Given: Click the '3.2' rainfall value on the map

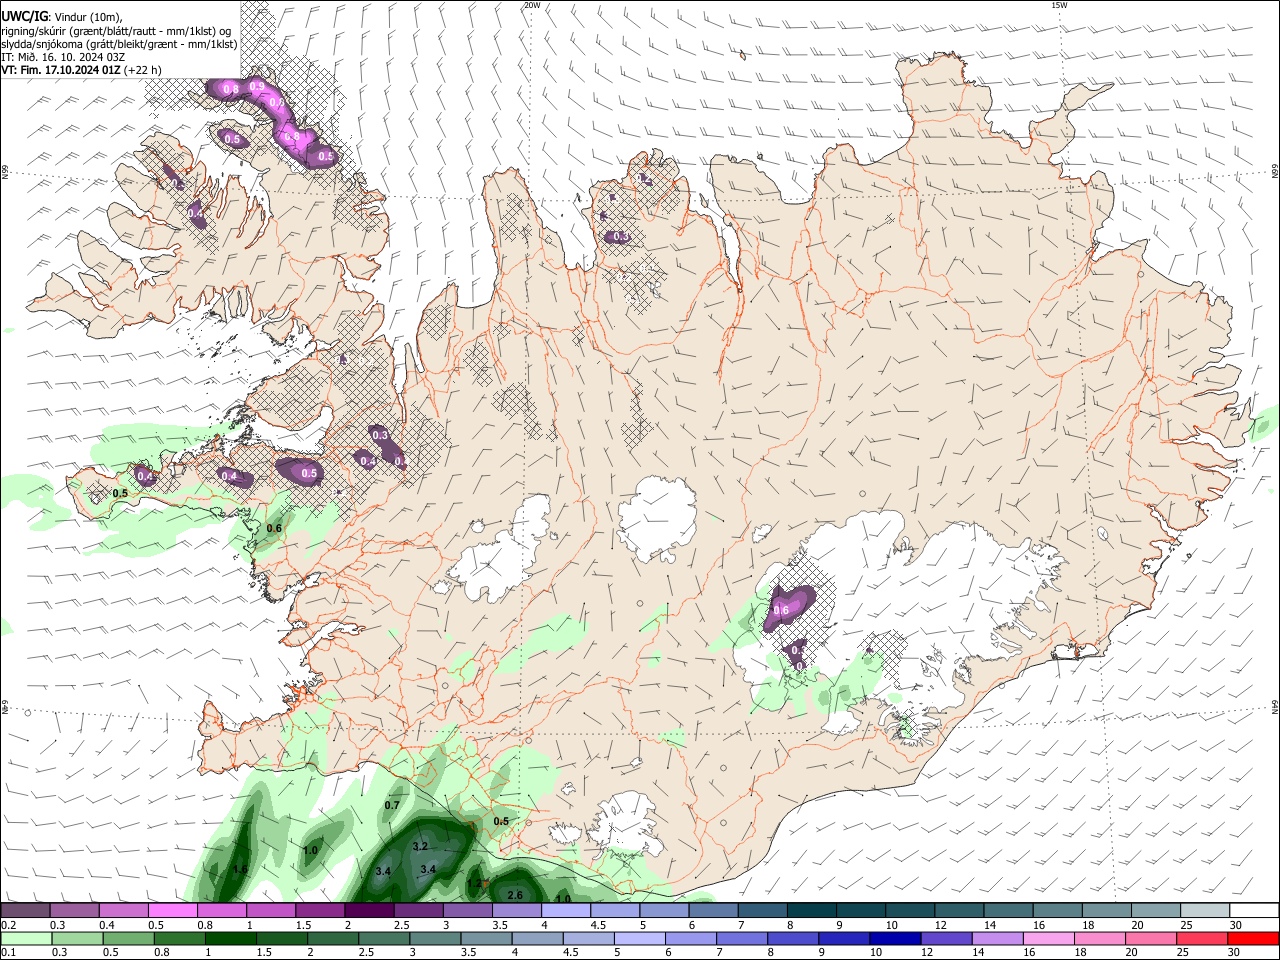Looking at the screenshot, I should tap(420, 847).
